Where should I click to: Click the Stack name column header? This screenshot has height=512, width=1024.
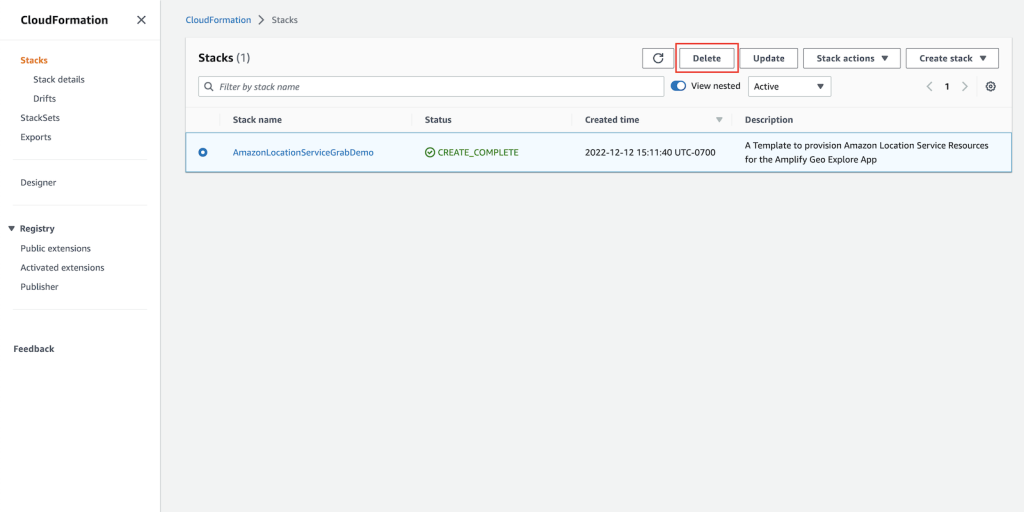257,120
